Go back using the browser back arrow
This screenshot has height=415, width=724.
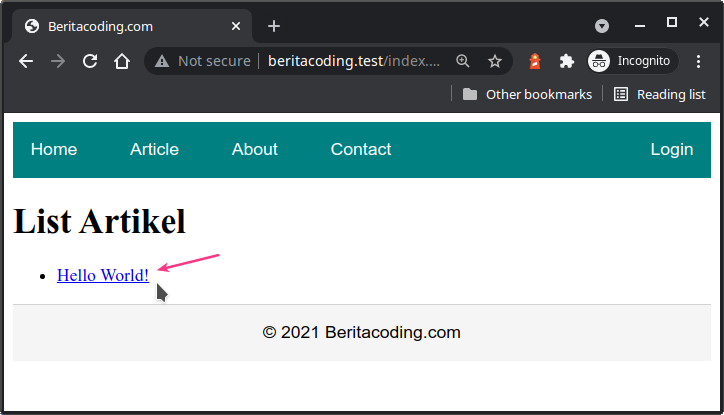(26, 61)
